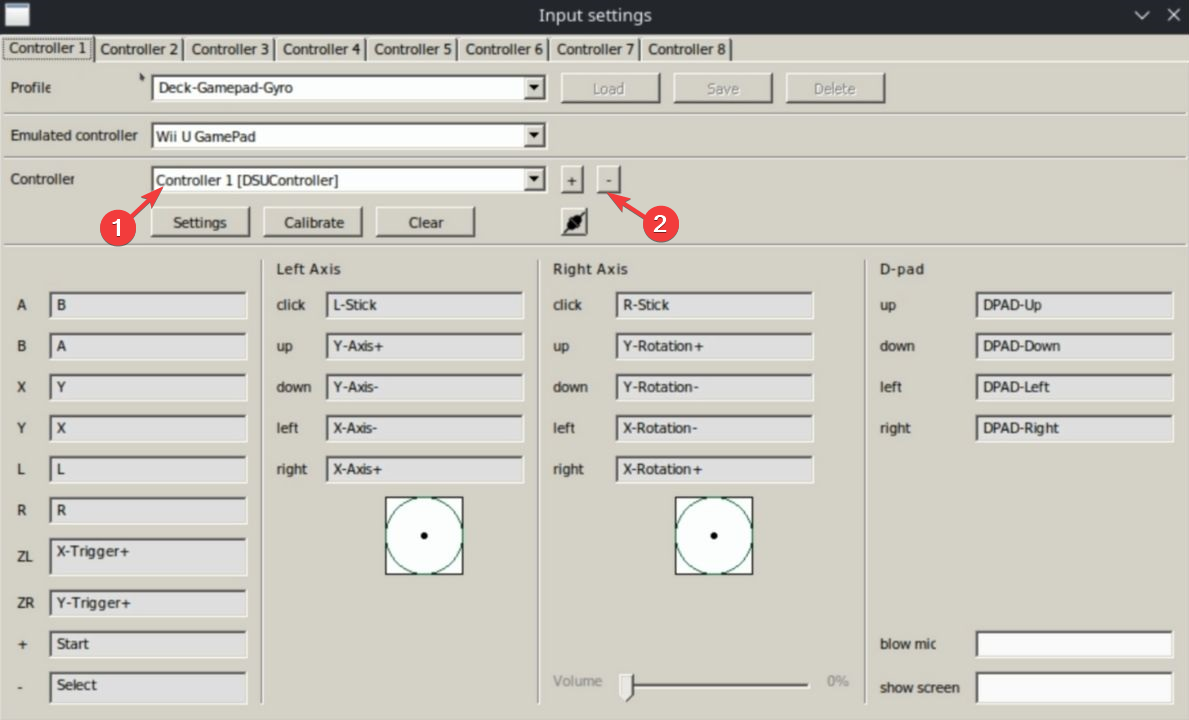Click the Clear mappings button
The height and width of the screenshot is (720, 1189).
tap(425, 222)
